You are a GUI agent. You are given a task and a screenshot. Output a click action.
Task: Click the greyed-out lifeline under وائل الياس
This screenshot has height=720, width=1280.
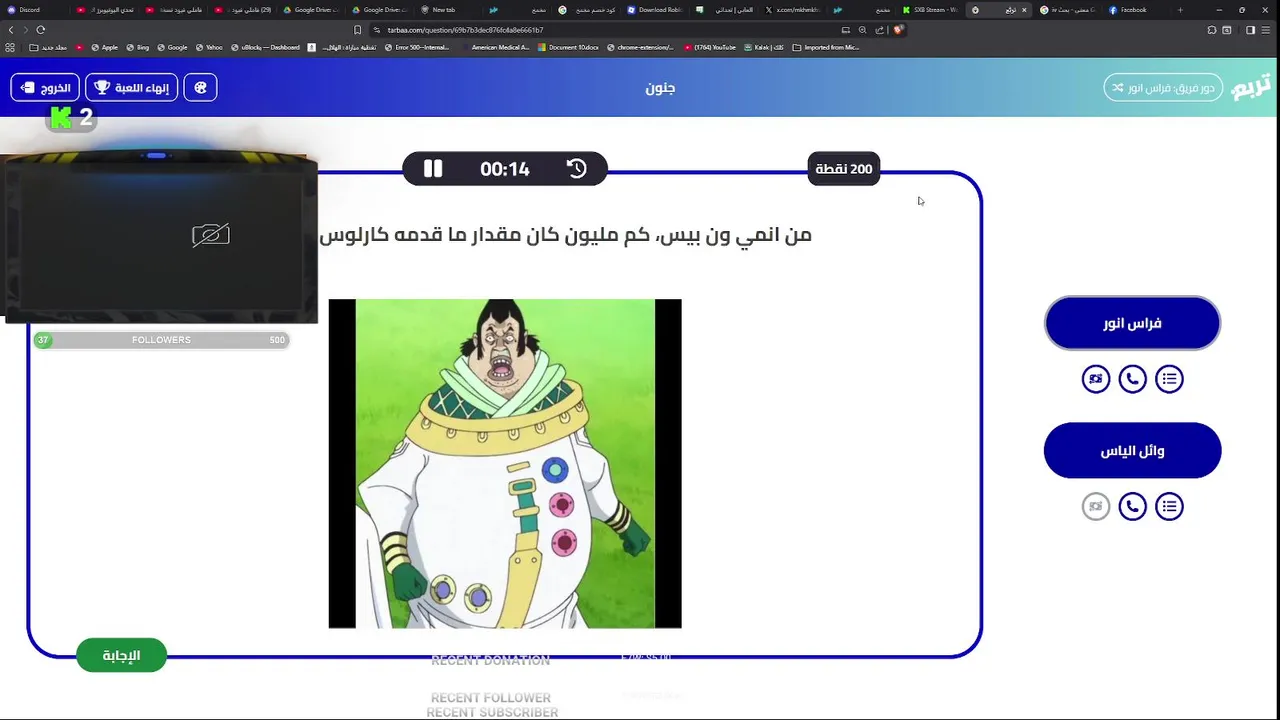(x=1096, y=507)
